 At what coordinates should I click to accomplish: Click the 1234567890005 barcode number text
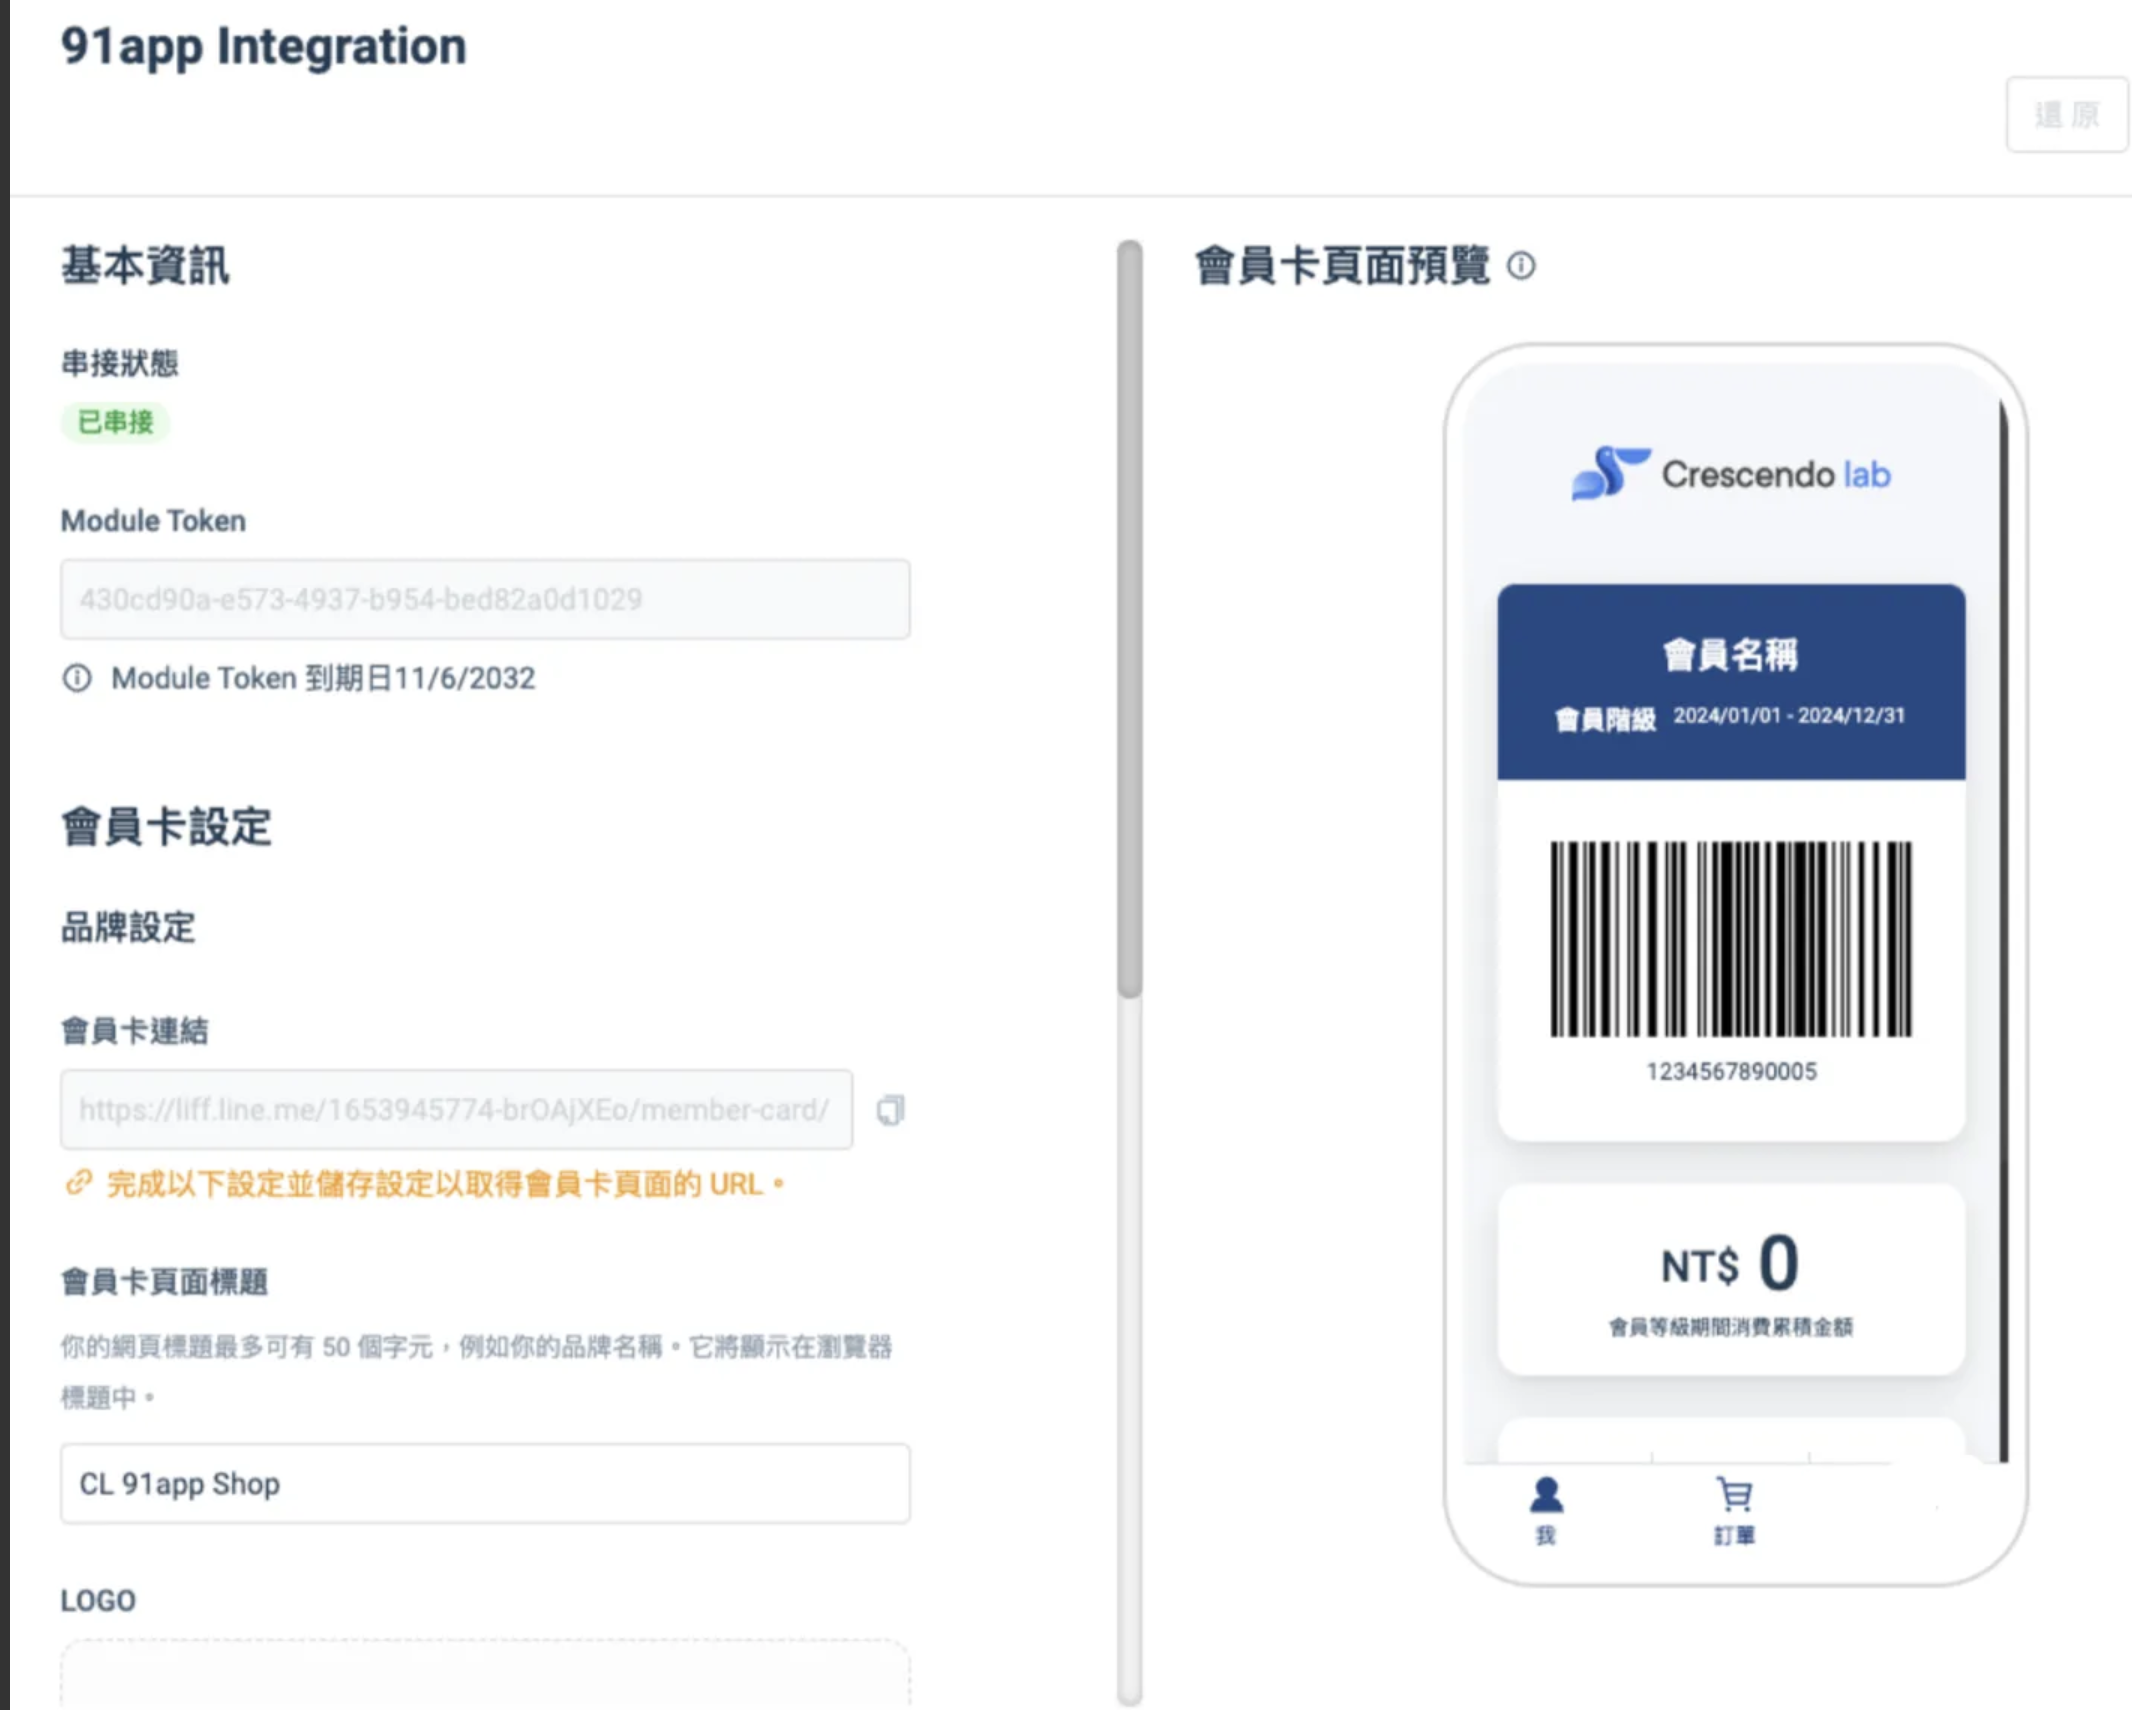pyautogui.click(x=1731, y=1071)
